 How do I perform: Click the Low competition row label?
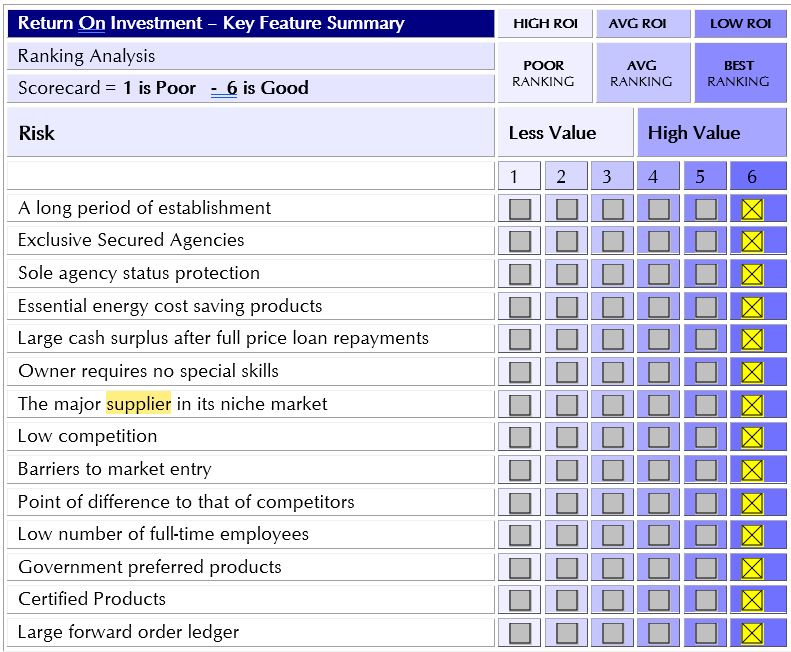(87, 436)
